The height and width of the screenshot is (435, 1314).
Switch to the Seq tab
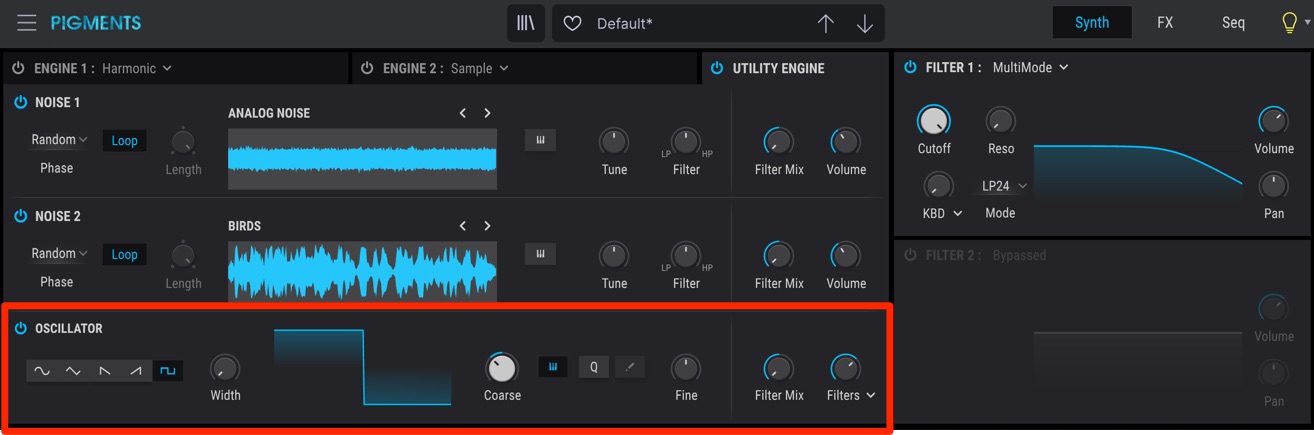[1233, 22]
